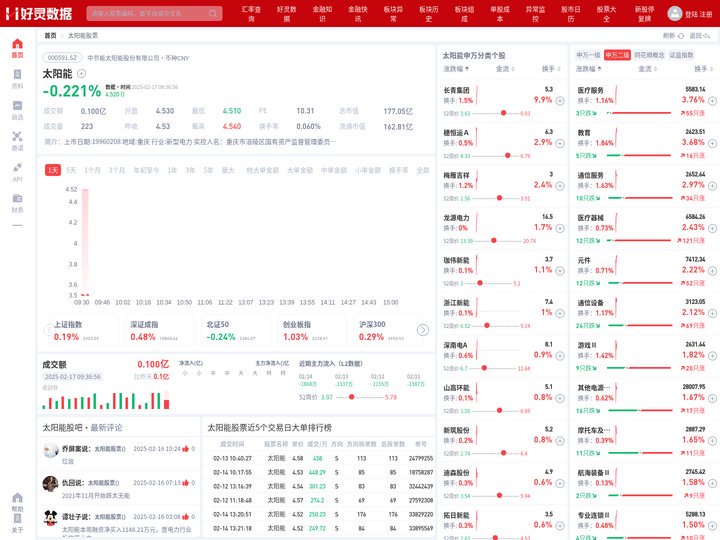Click the 首页 home icon in sidebar
This screenshot has width=720, height=540.
coord(17,44)
